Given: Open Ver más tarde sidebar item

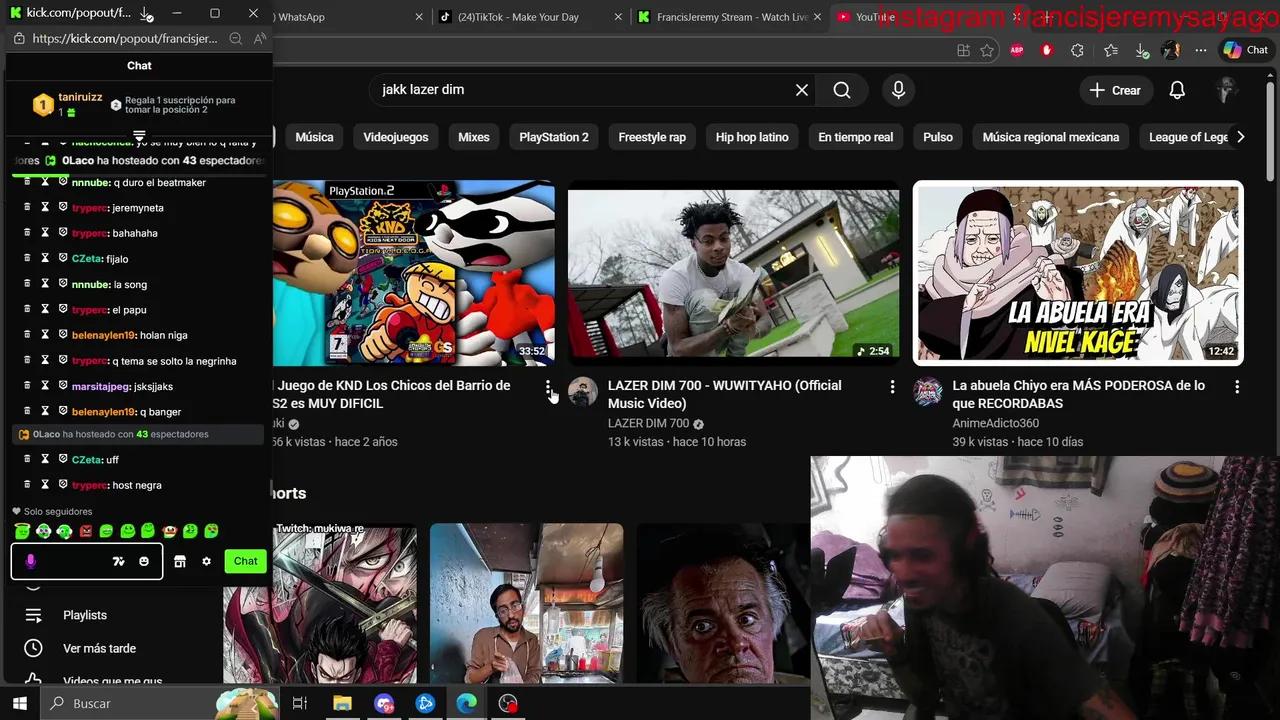Looking at the screenshot, I should (x=99, y=649).
